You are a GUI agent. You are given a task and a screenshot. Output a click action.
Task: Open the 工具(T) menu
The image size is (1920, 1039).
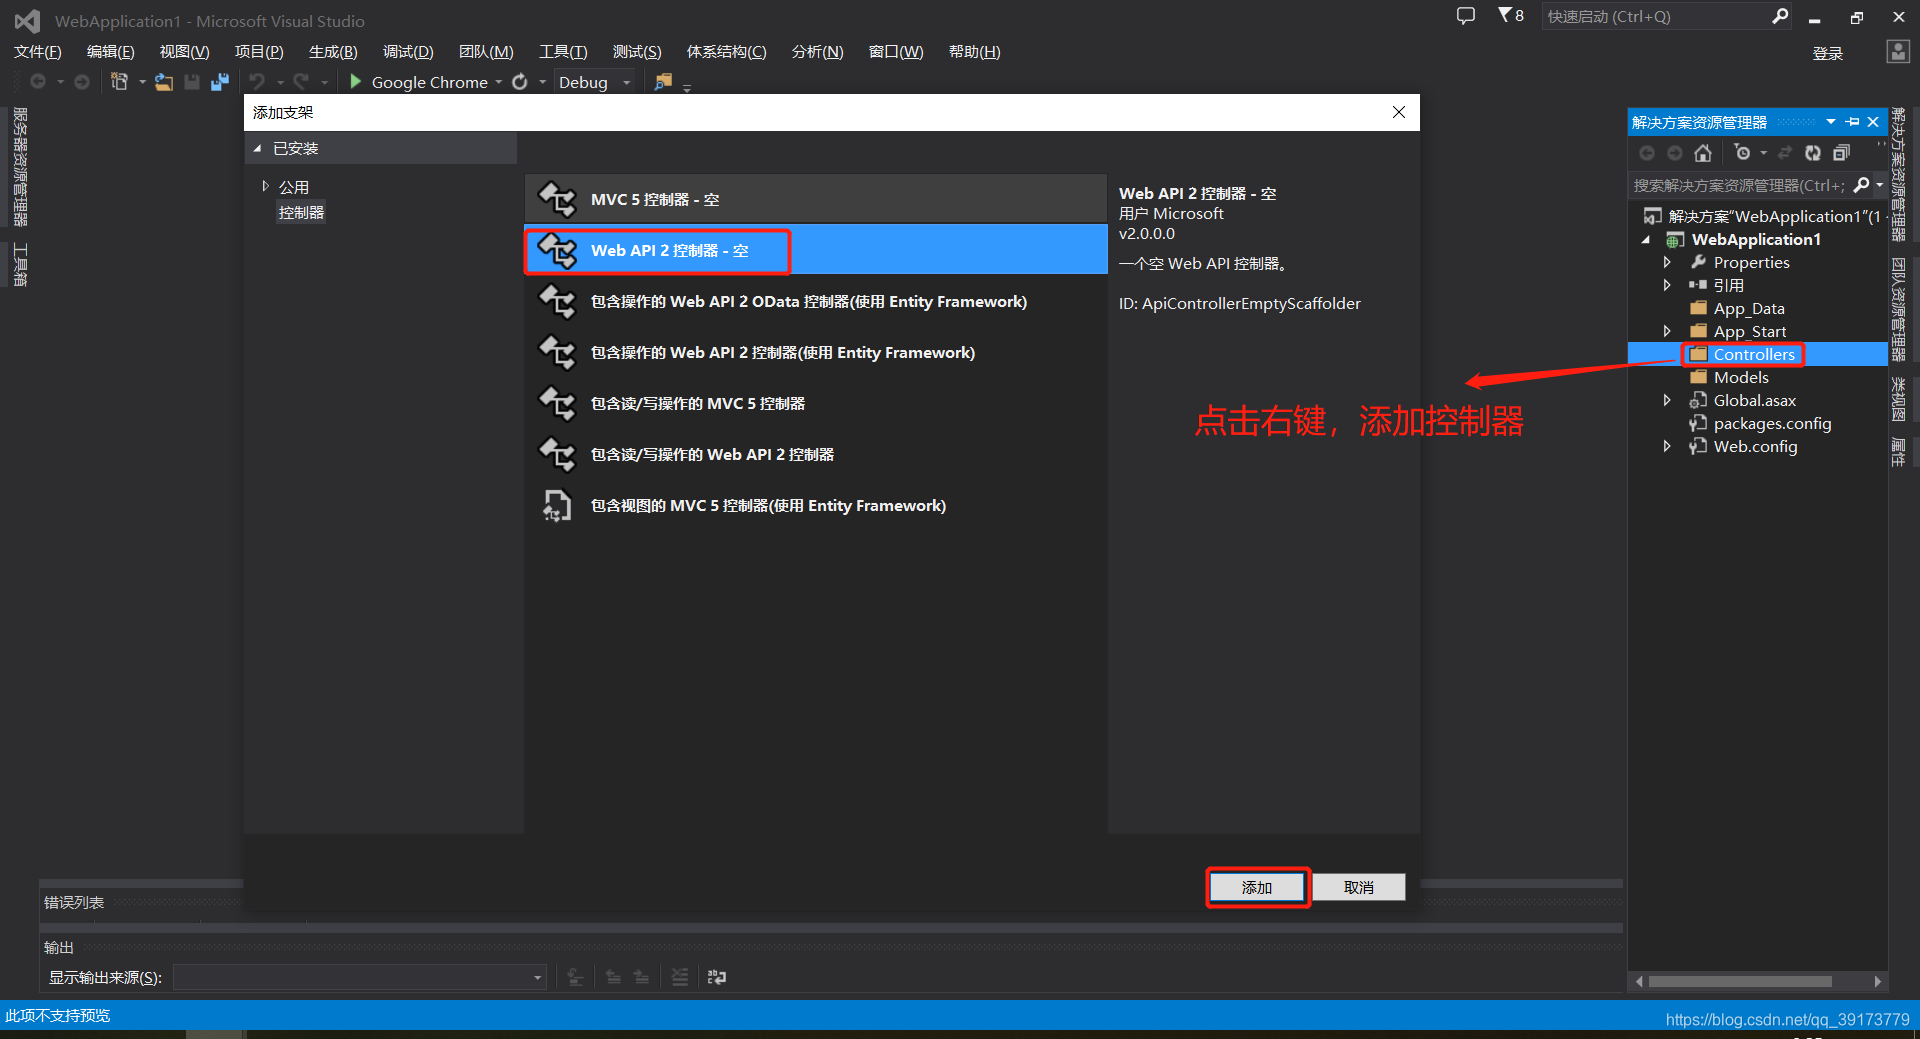click(x=563, y=52)
